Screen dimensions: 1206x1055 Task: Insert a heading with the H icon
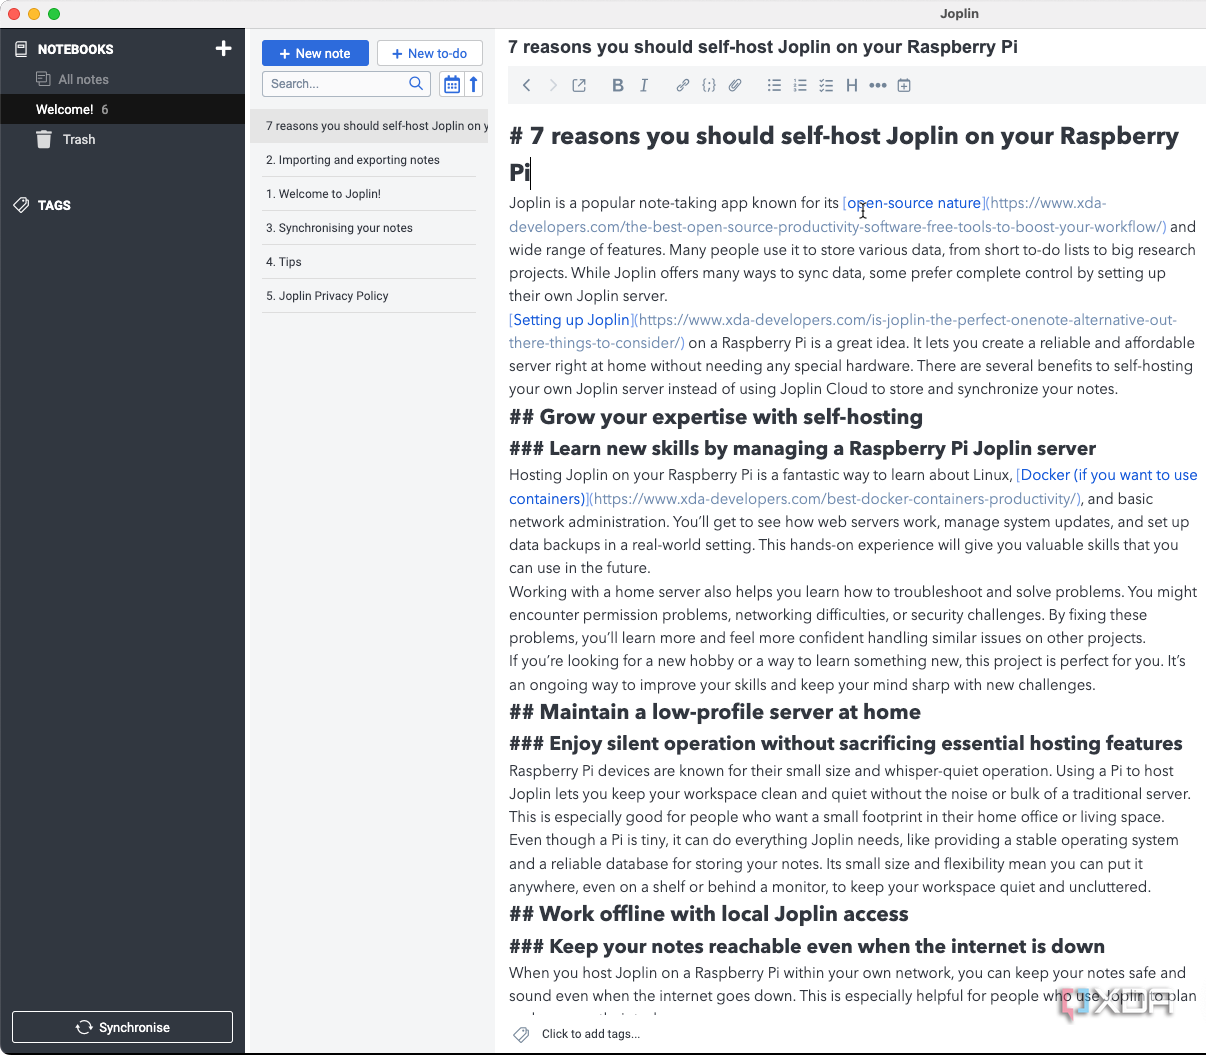coord(852,86)
